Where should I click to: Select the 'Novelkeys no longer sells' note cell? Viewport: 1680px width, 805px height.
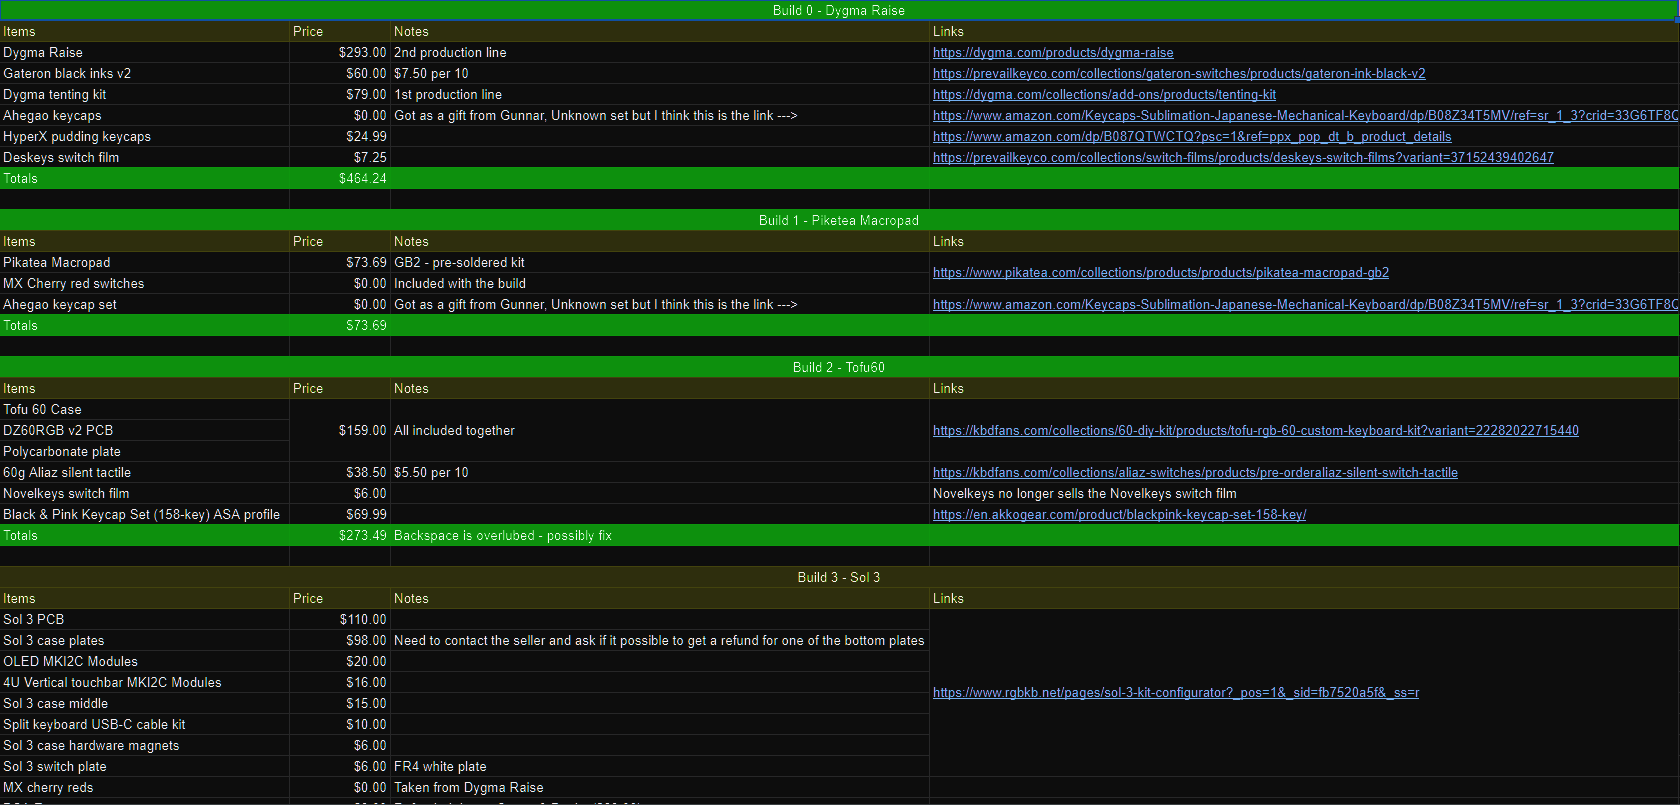[1305, 494]
